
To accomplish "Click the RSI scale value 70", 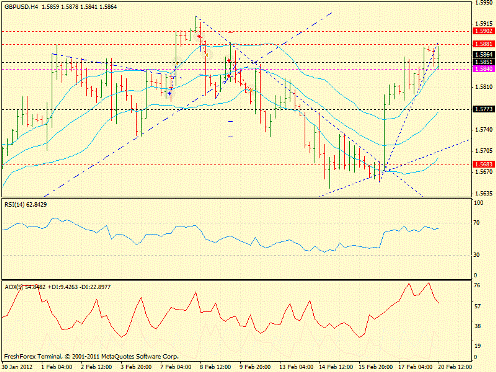I will click(477, 222).
